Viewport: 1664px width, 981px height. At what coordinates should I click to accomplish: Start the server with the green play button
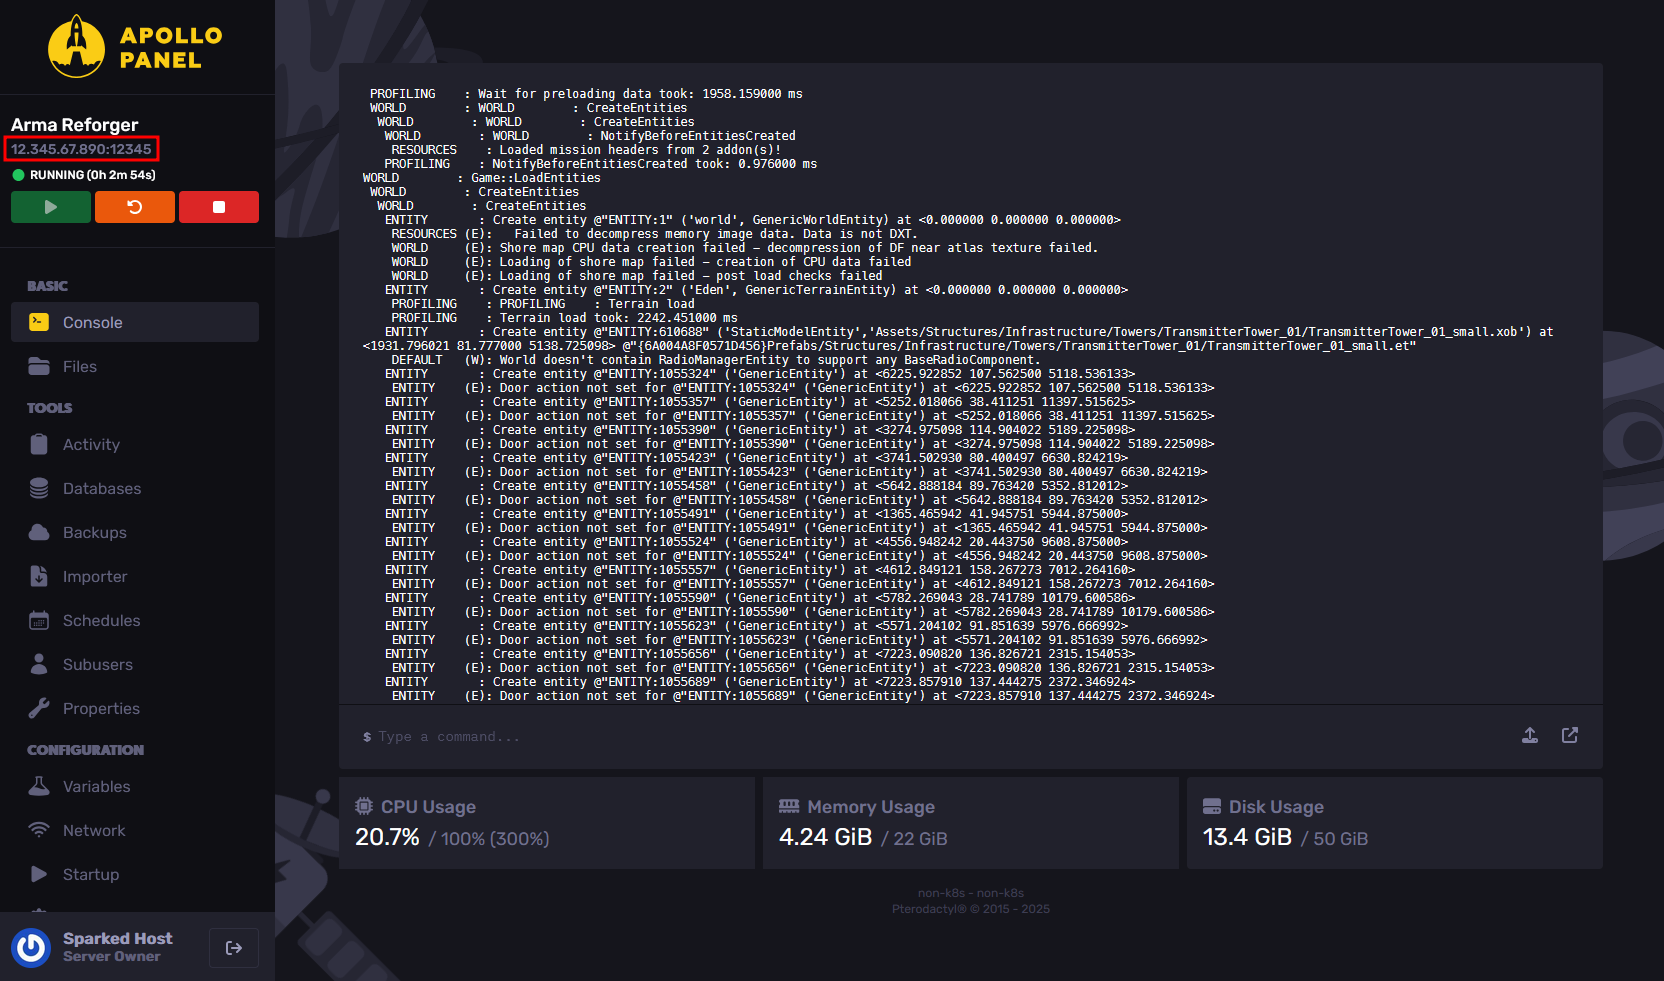pos(51,207)
